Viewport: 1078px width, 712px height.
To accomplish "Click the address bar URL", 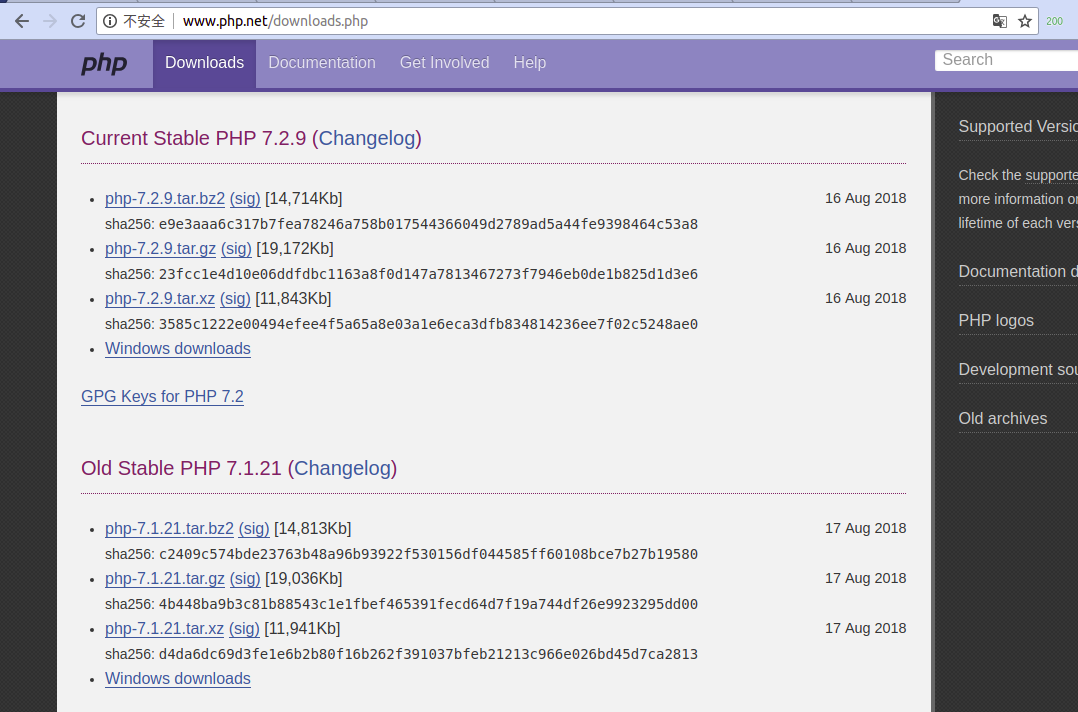I will click(275, 21).
